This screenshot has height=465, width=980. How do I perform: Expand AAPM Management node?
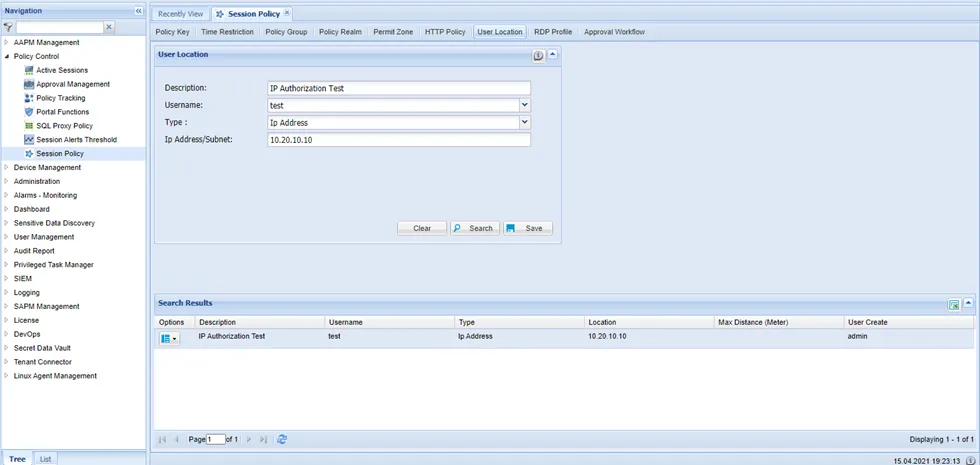pos(6,42)
